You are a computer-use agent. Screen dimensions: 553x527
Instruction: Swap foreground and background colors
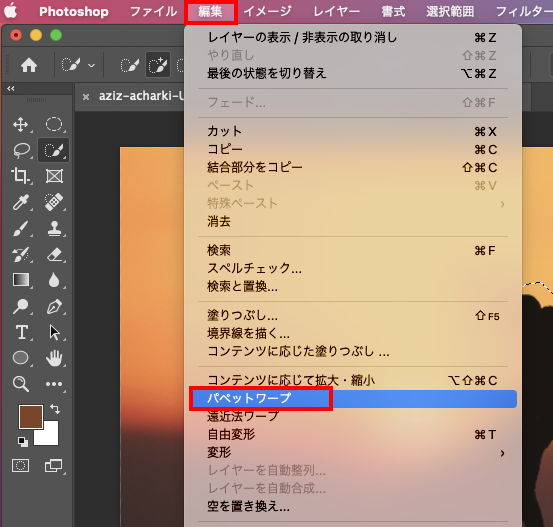point(55,409)
